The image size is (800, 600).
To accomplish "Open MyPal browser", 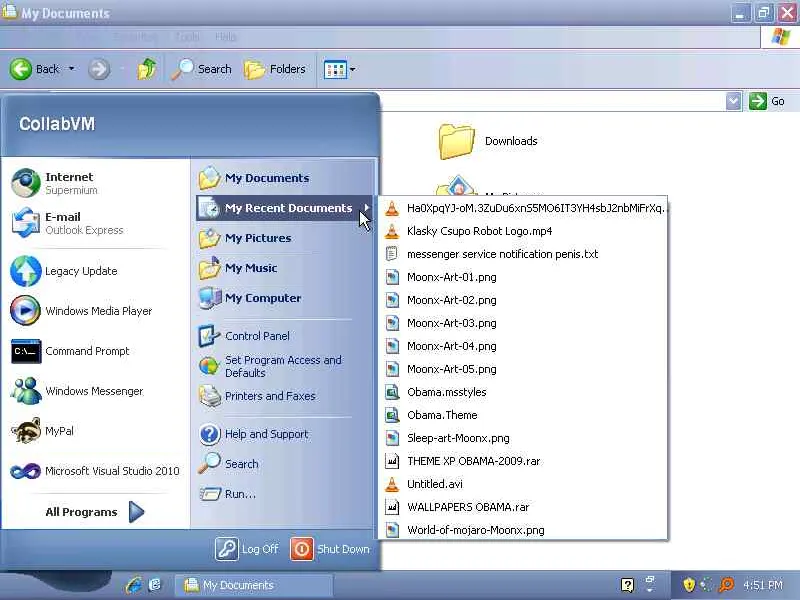I will coord(95,431).
